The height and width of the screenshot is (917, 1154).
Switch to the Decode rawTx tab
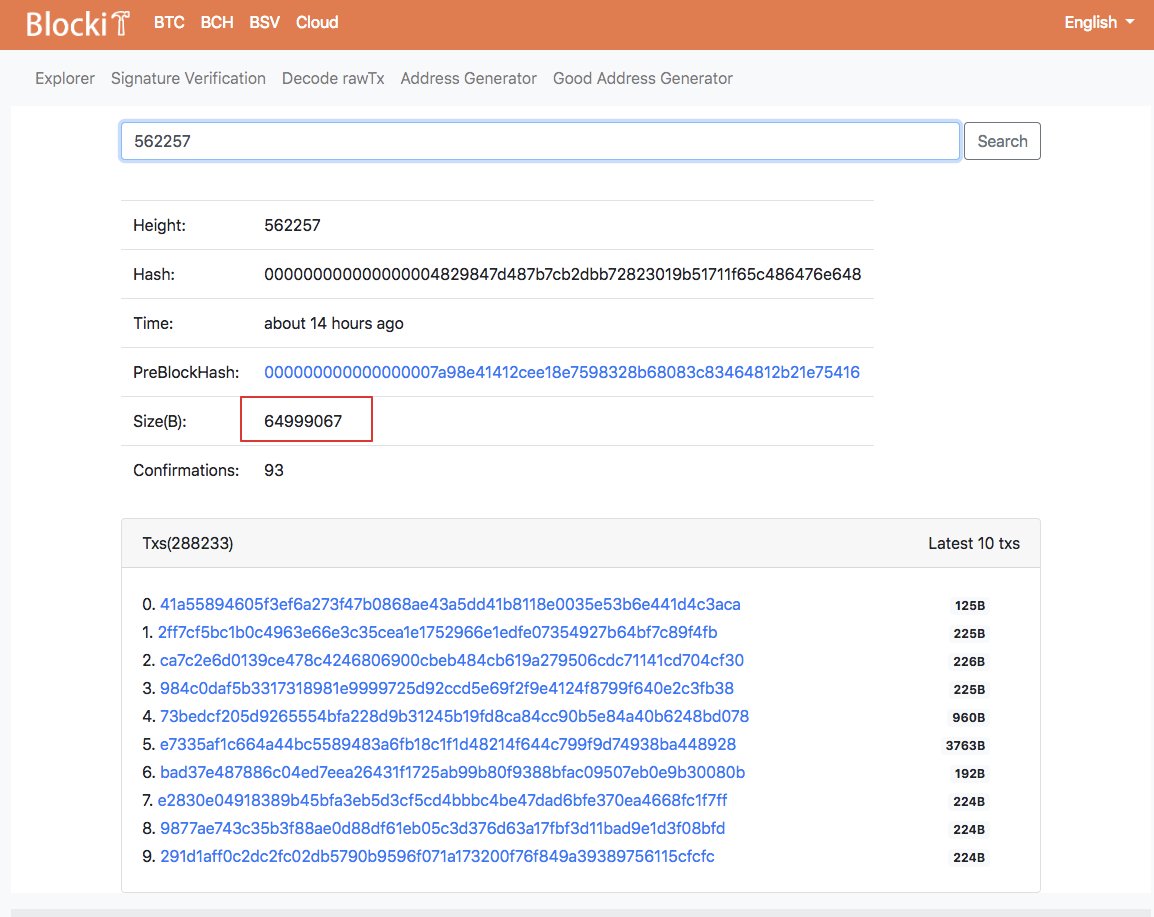(x=333, y=78)
